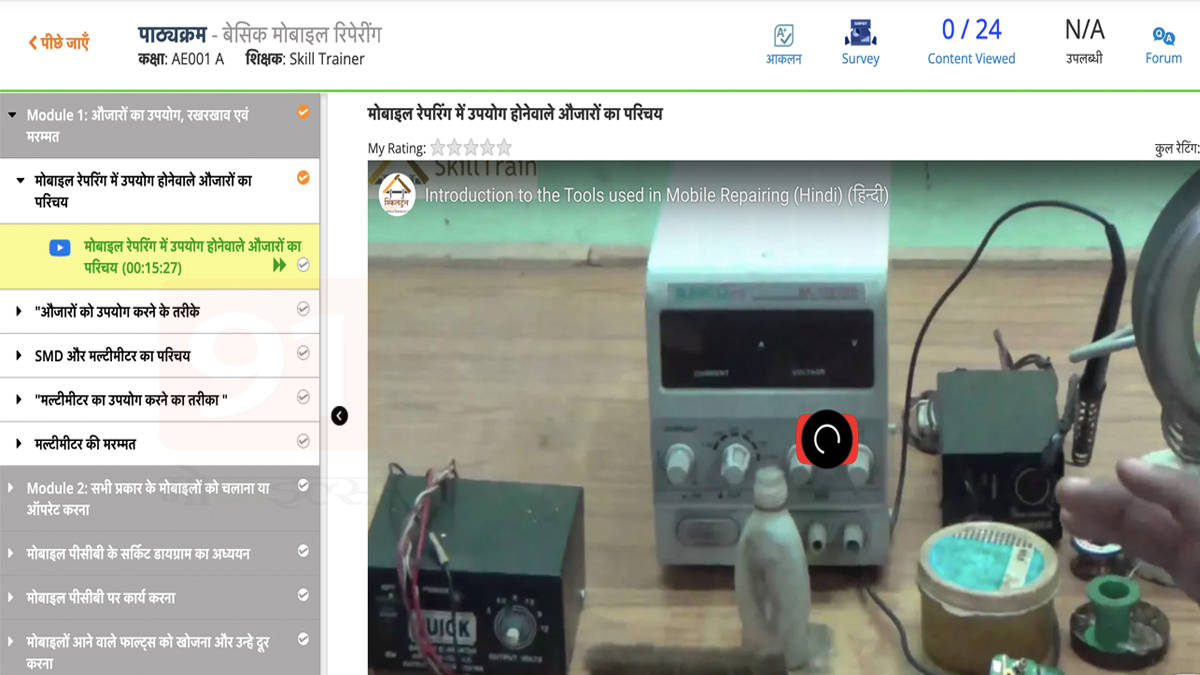Open the Forum discussion icon

coord(1163,42)
